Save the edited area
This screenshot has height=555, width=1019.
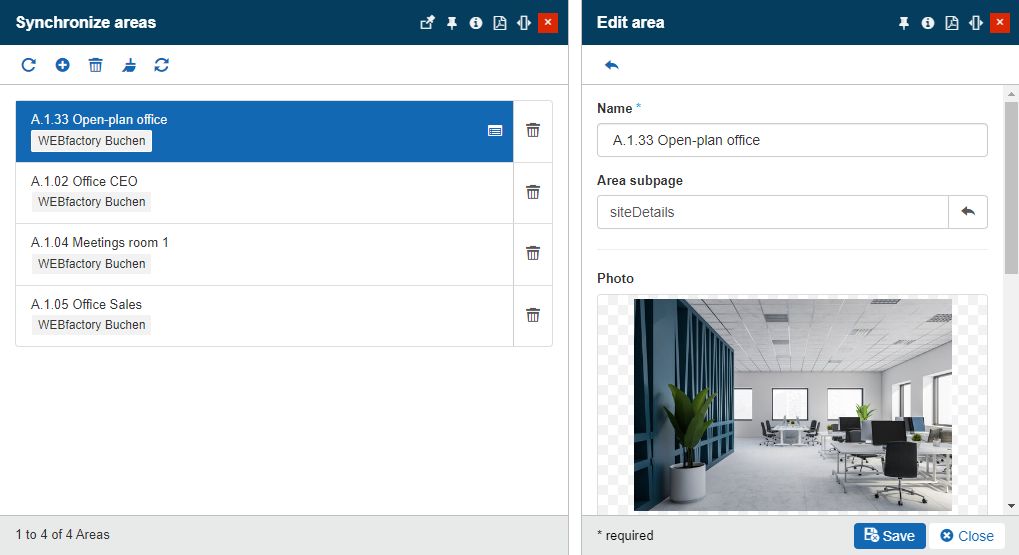[889, 536]
